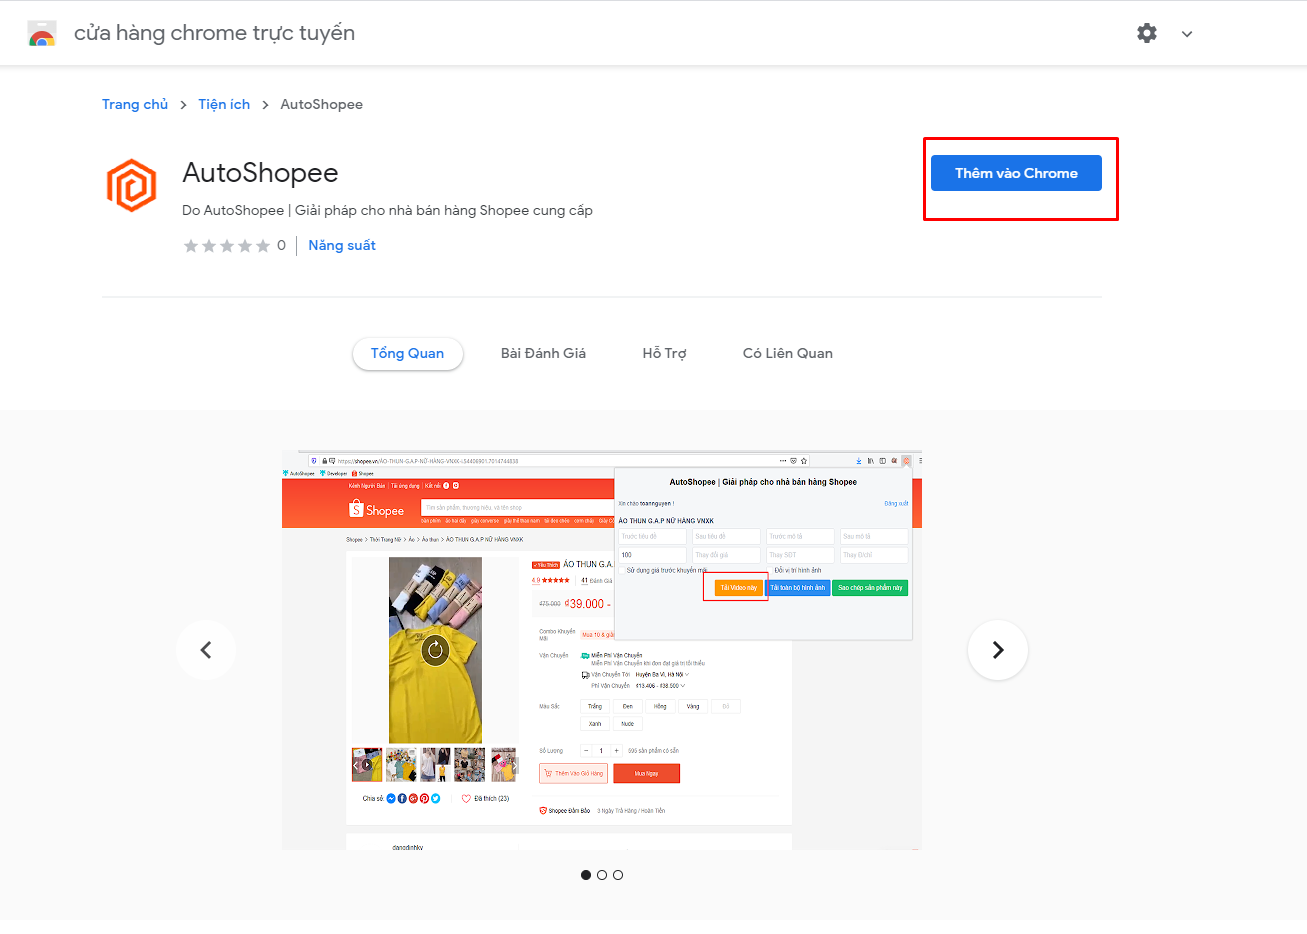Expand the account dropdown arrow beside the gear
Image resolution: width=1307 pixels, height=934 pixels.
point(1187,34)
